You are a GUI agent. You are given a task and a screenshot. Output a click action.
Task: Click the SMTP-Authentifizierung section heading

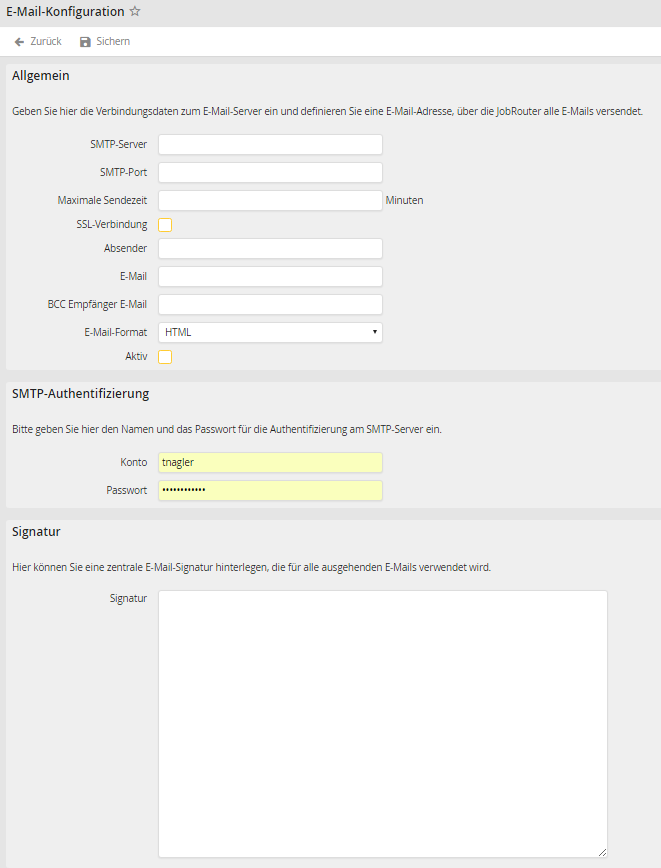(x=80, y=394)
